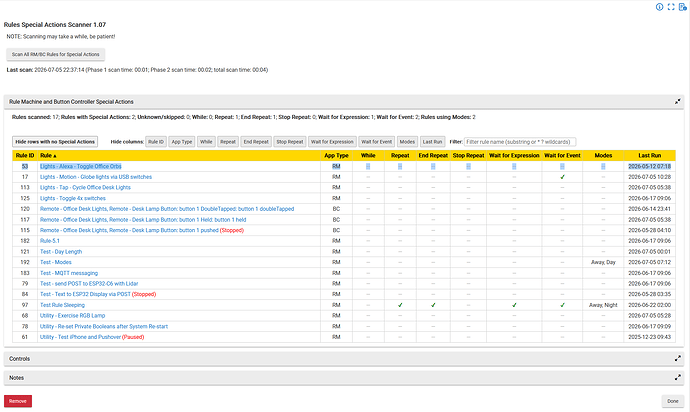Select the 'Away, Night' modes cell

coord(603,305)
